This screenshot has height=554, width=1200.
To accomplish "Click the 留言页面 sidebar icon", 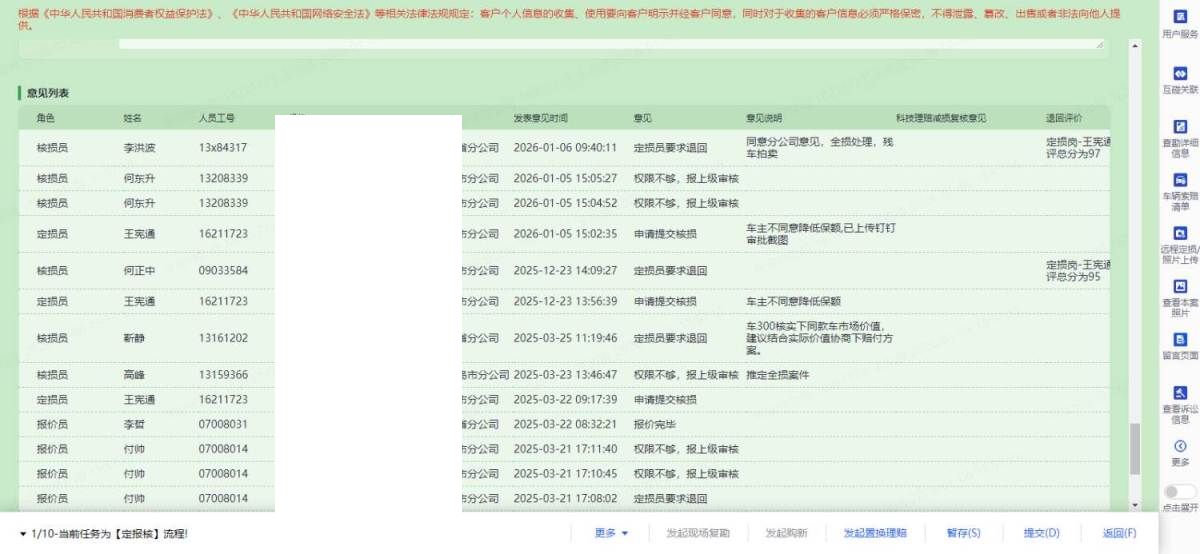I will [1180, 340].
